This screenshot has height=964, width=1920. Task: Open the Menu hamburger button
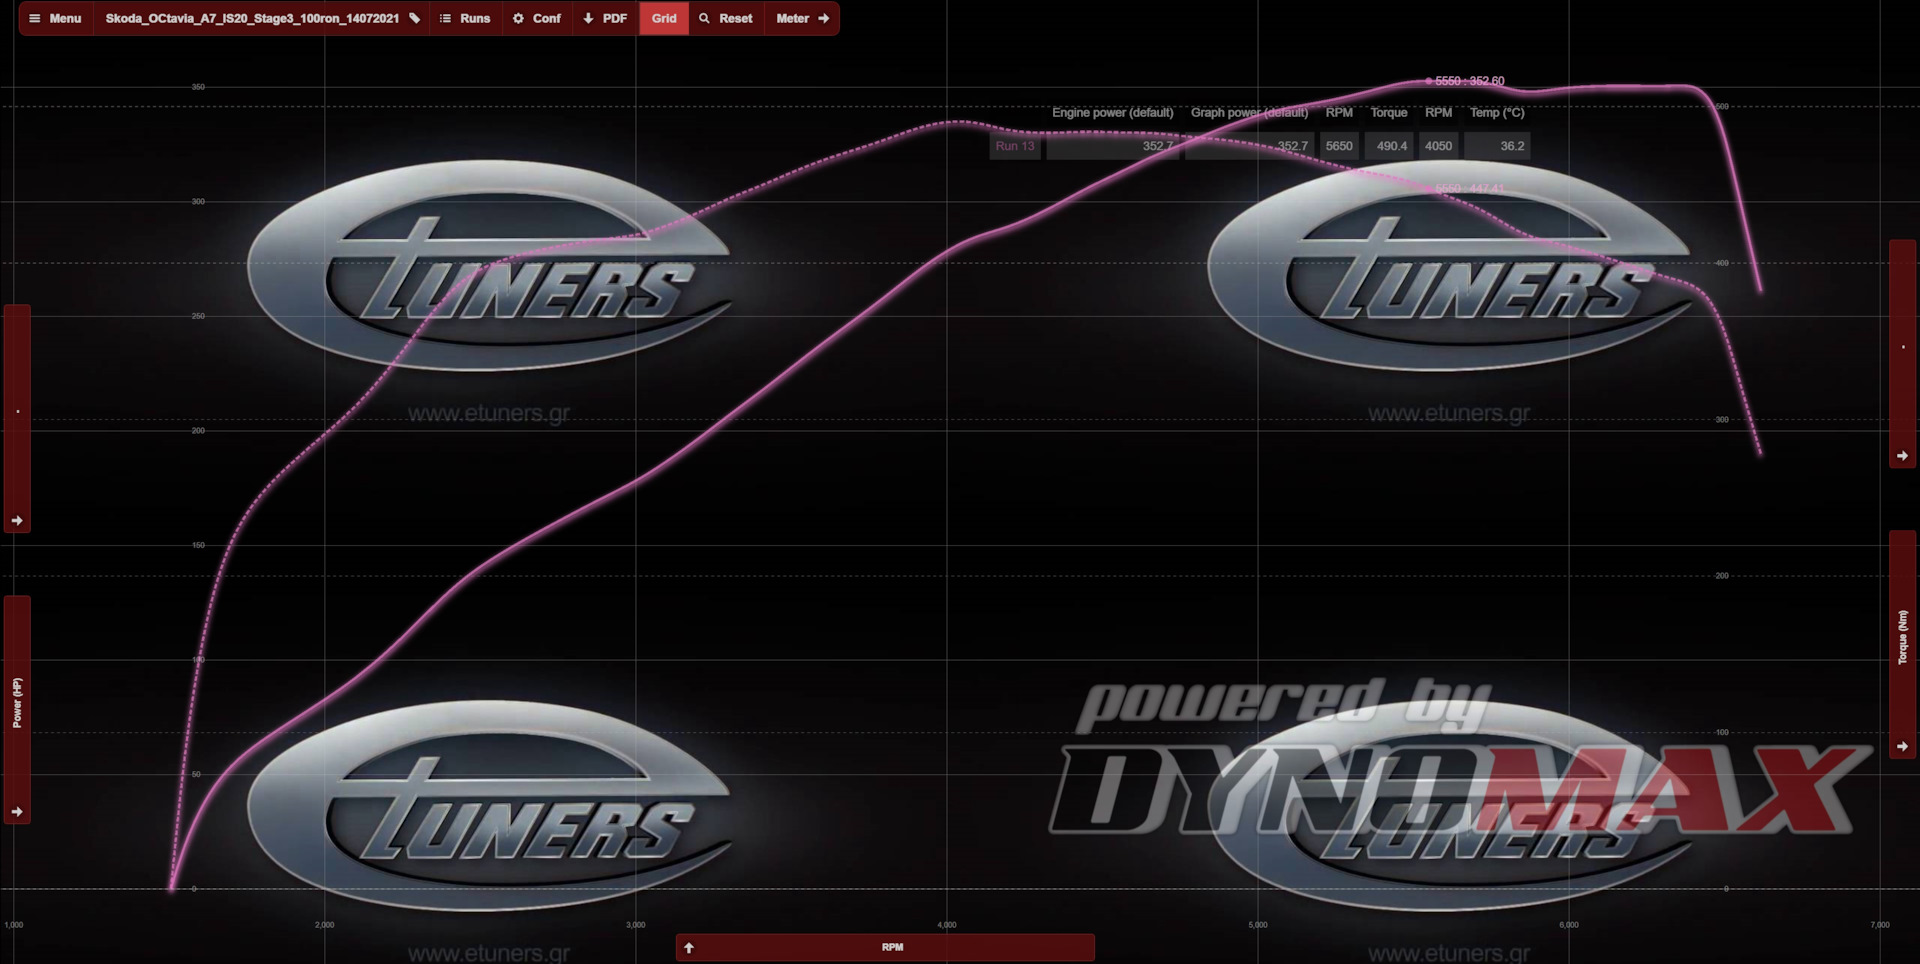55,18
